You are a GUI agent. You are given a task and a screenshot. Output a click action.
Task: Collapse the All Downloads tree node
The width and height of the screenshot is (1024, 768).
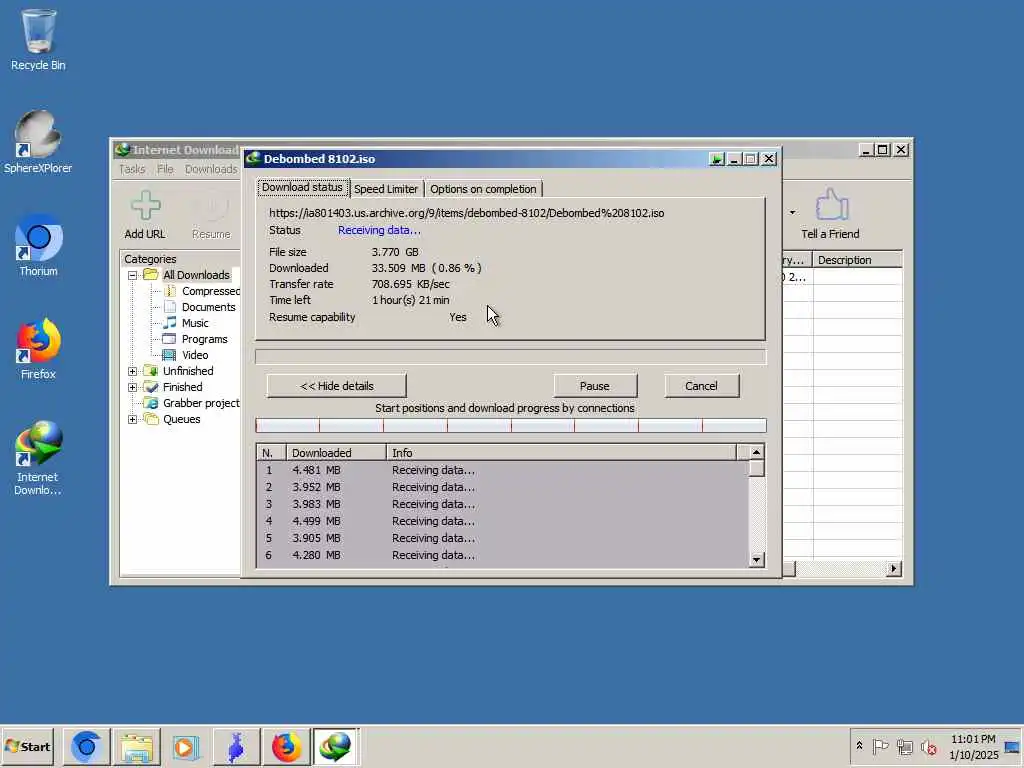click(133, 275)
